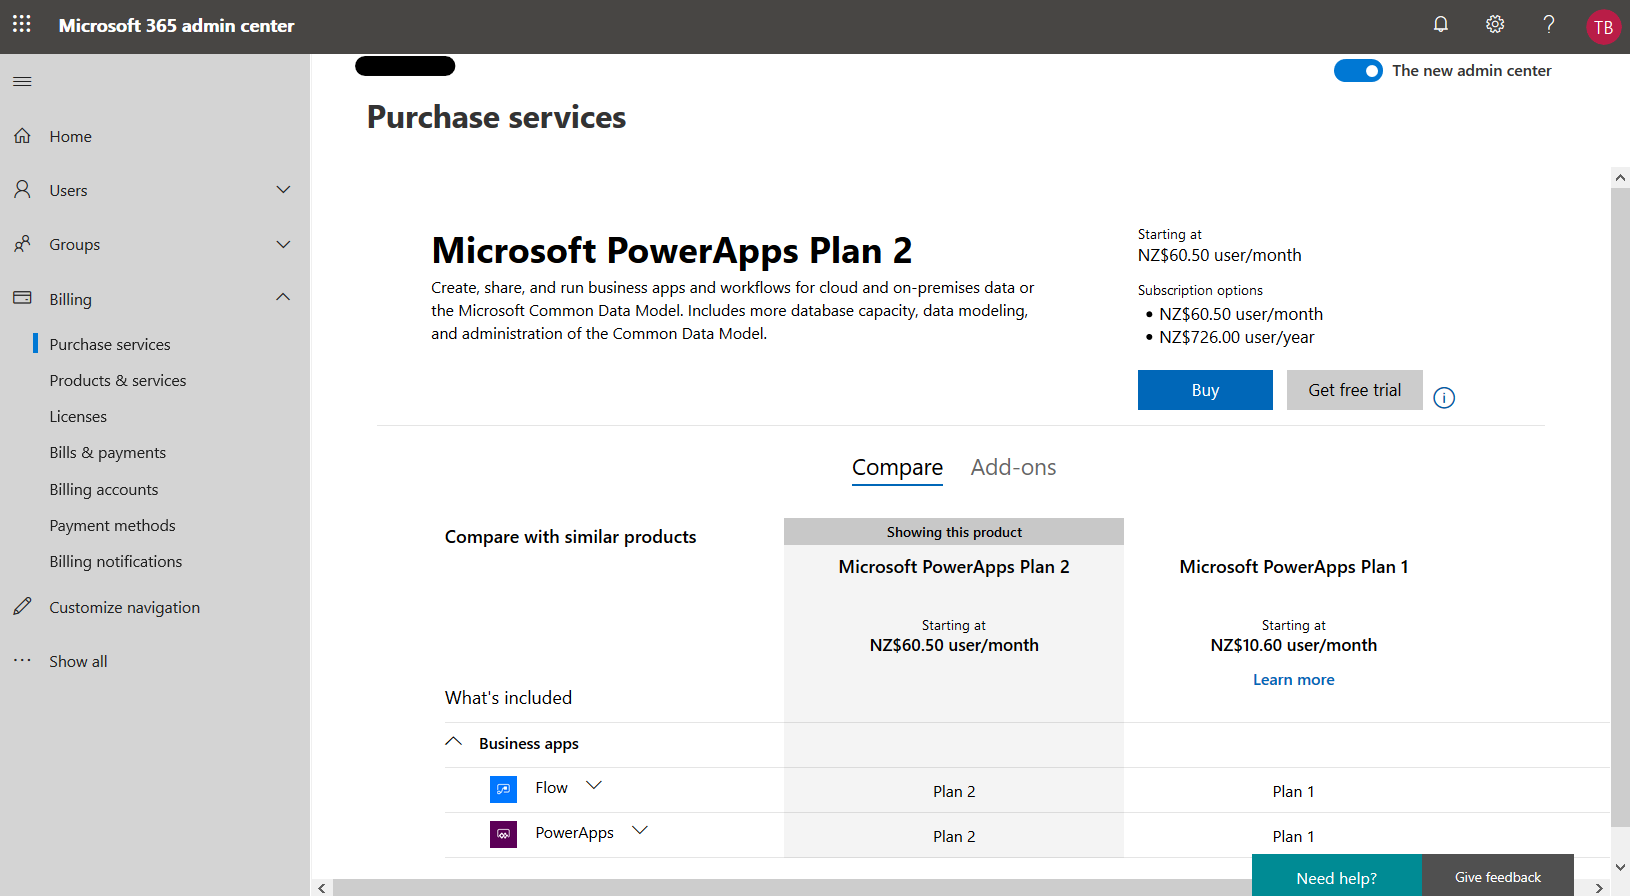
Task: Collapse the Billing menu chevron
Action: [x=283, y=297]
